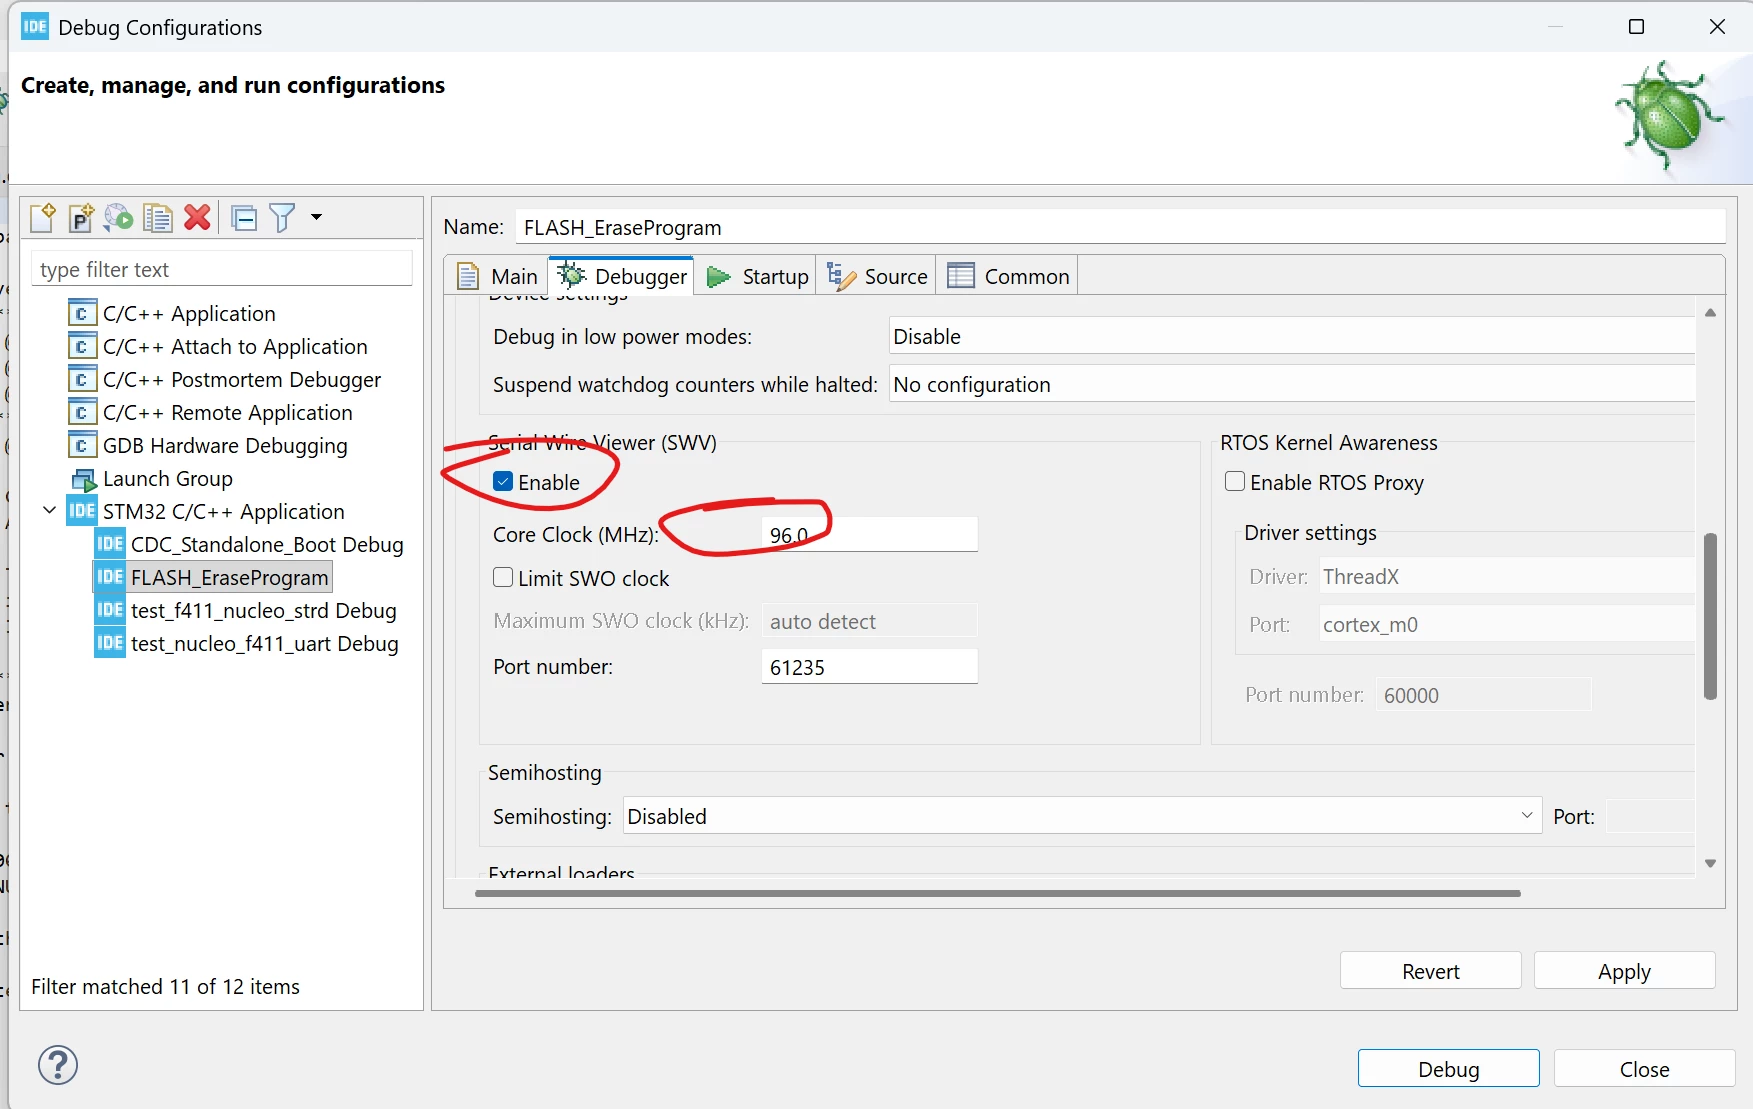Select C/C++ Application configuration type
The image size is (1753, 1109).
tap(172, 314)
